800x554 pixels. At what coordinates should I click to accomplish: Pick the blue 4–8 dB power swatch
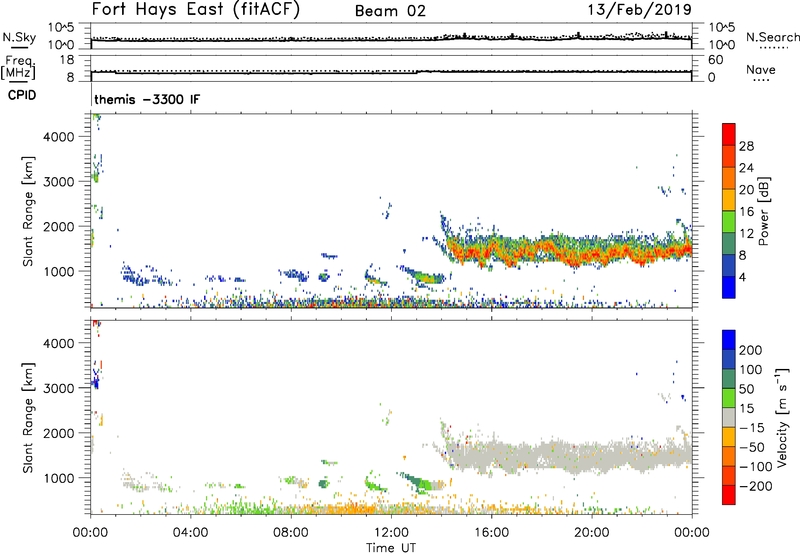click(729, 265)
